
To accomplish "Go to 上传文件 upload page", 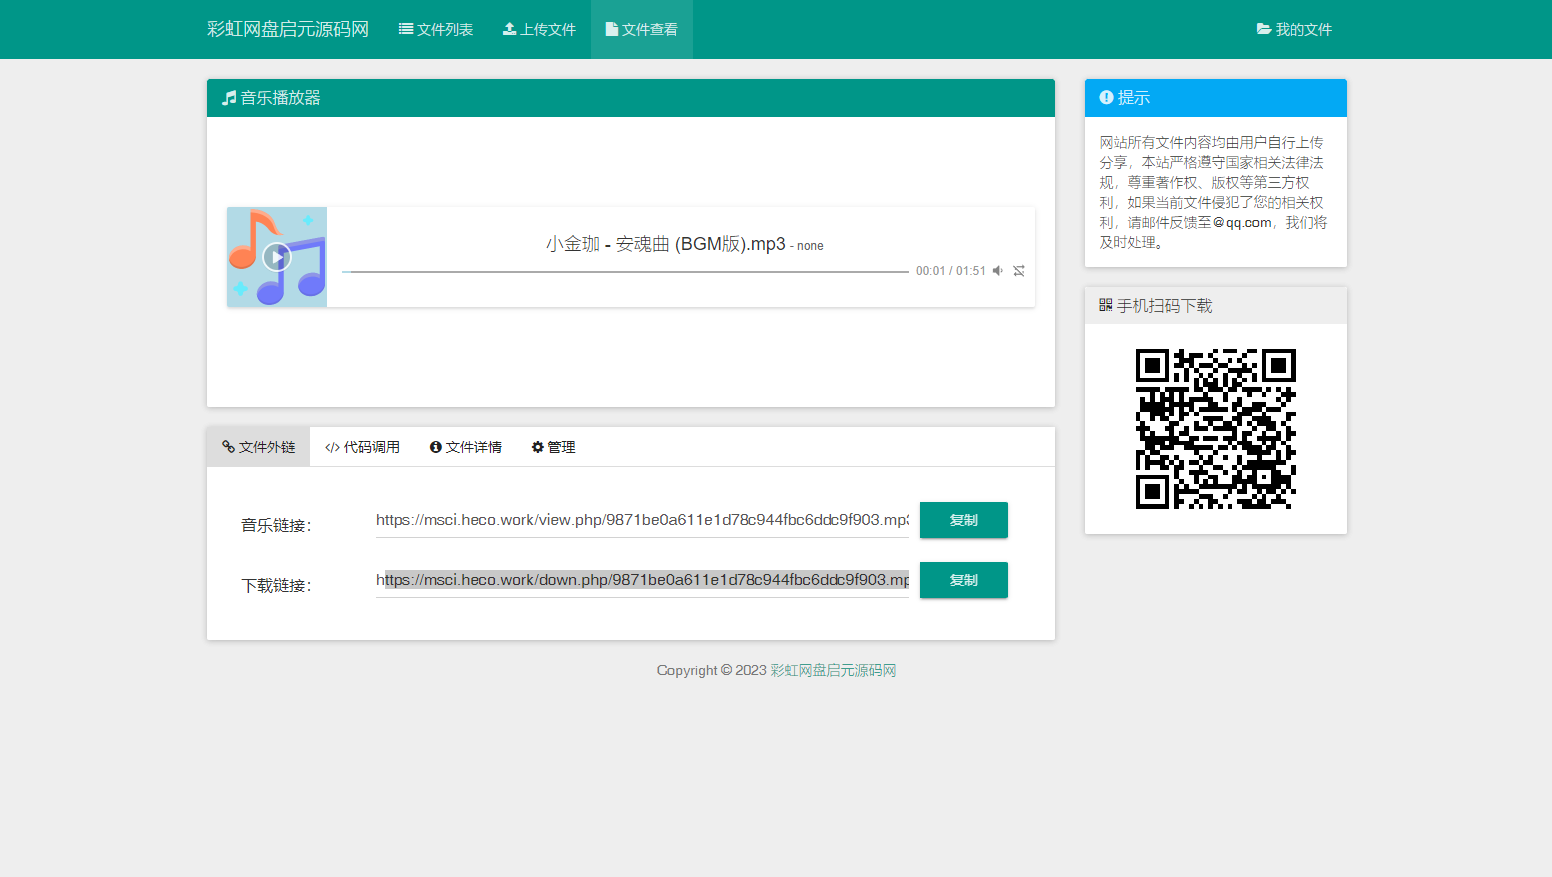I will tap(539, 30).
